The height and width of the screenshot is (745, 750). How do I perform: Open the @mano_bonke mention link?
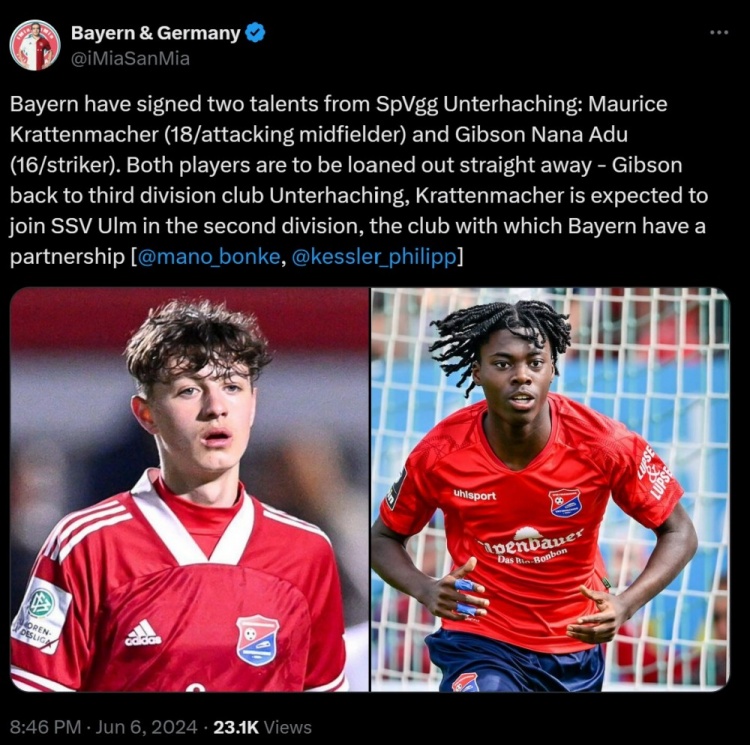[209, 257]
